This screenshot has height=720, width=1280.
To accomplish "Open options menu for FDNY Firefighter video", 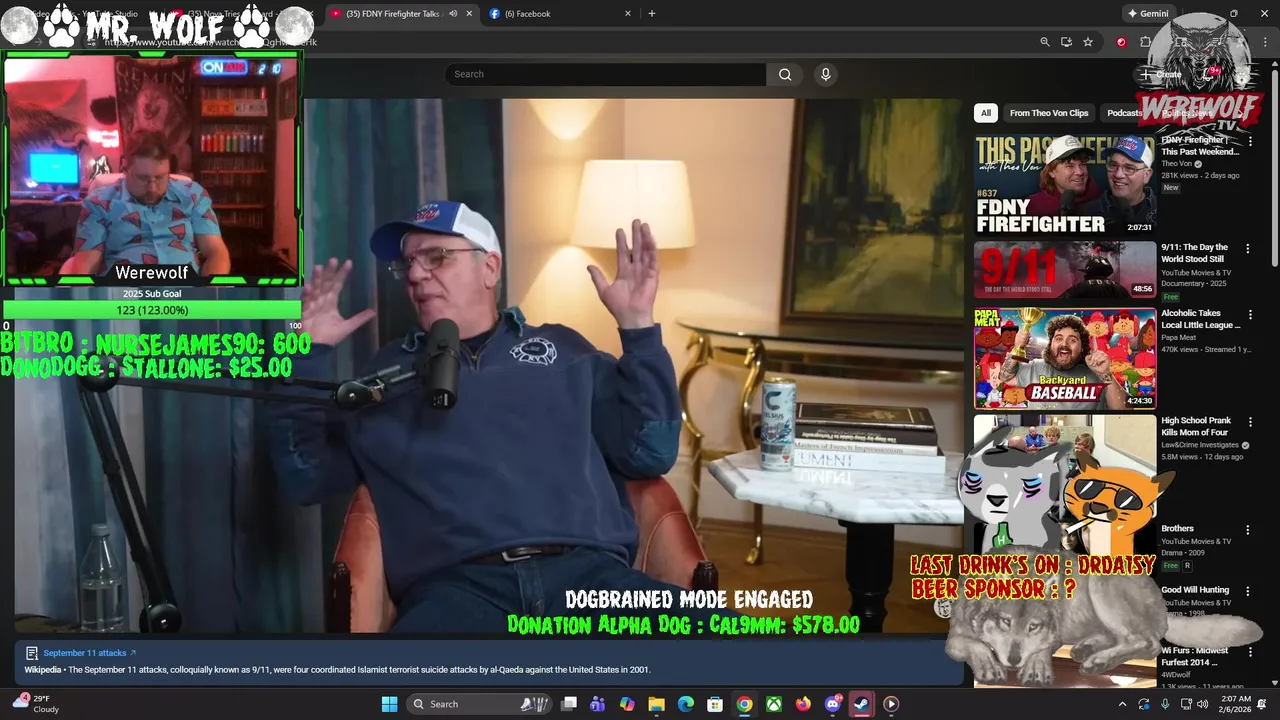I will coord(1248,141).
